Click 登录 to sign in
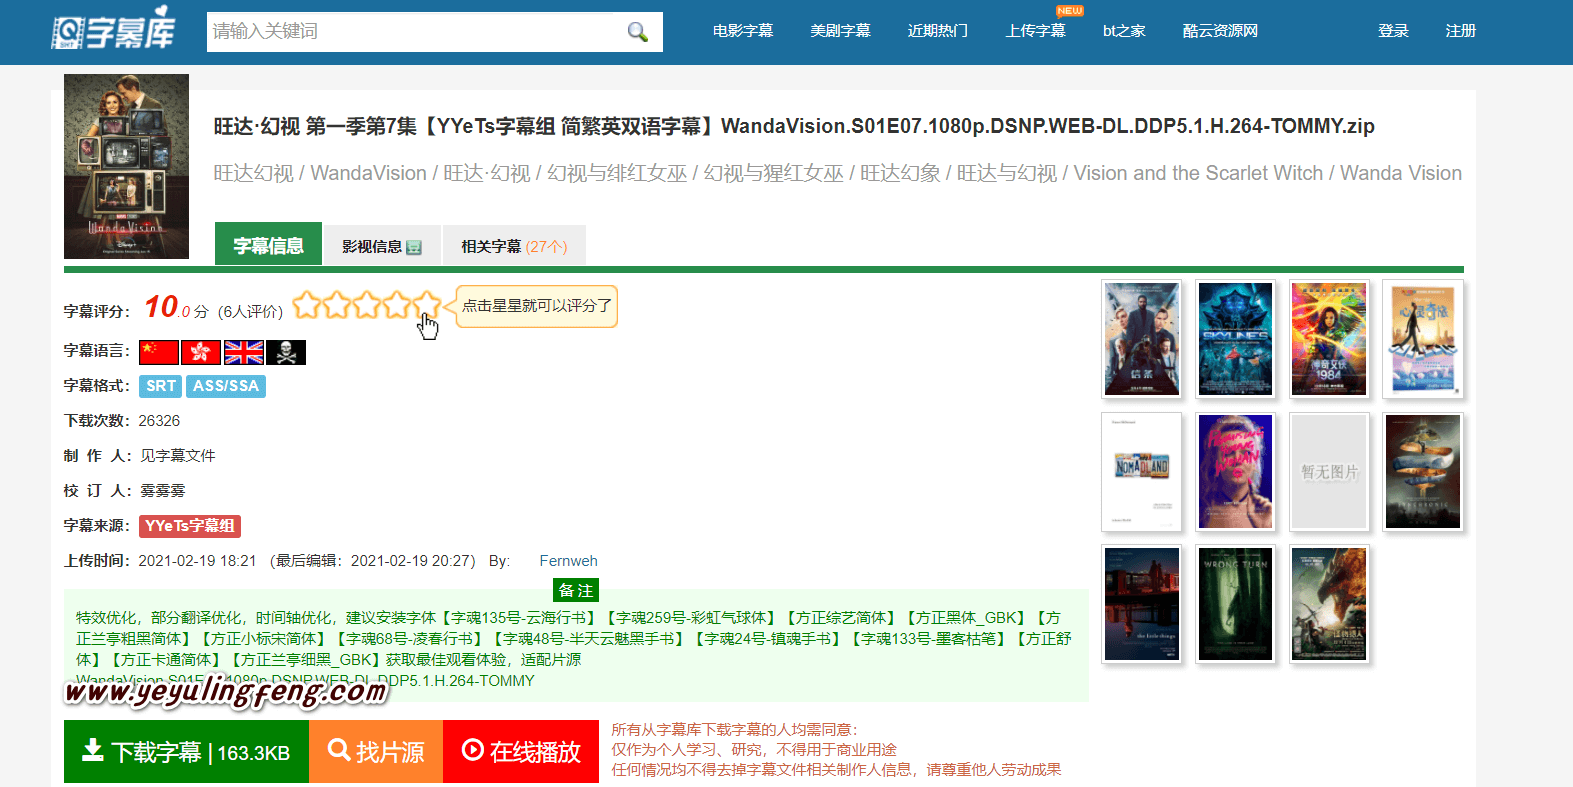This screenshot has height=787, width=1573. [x=1393, y=31]
